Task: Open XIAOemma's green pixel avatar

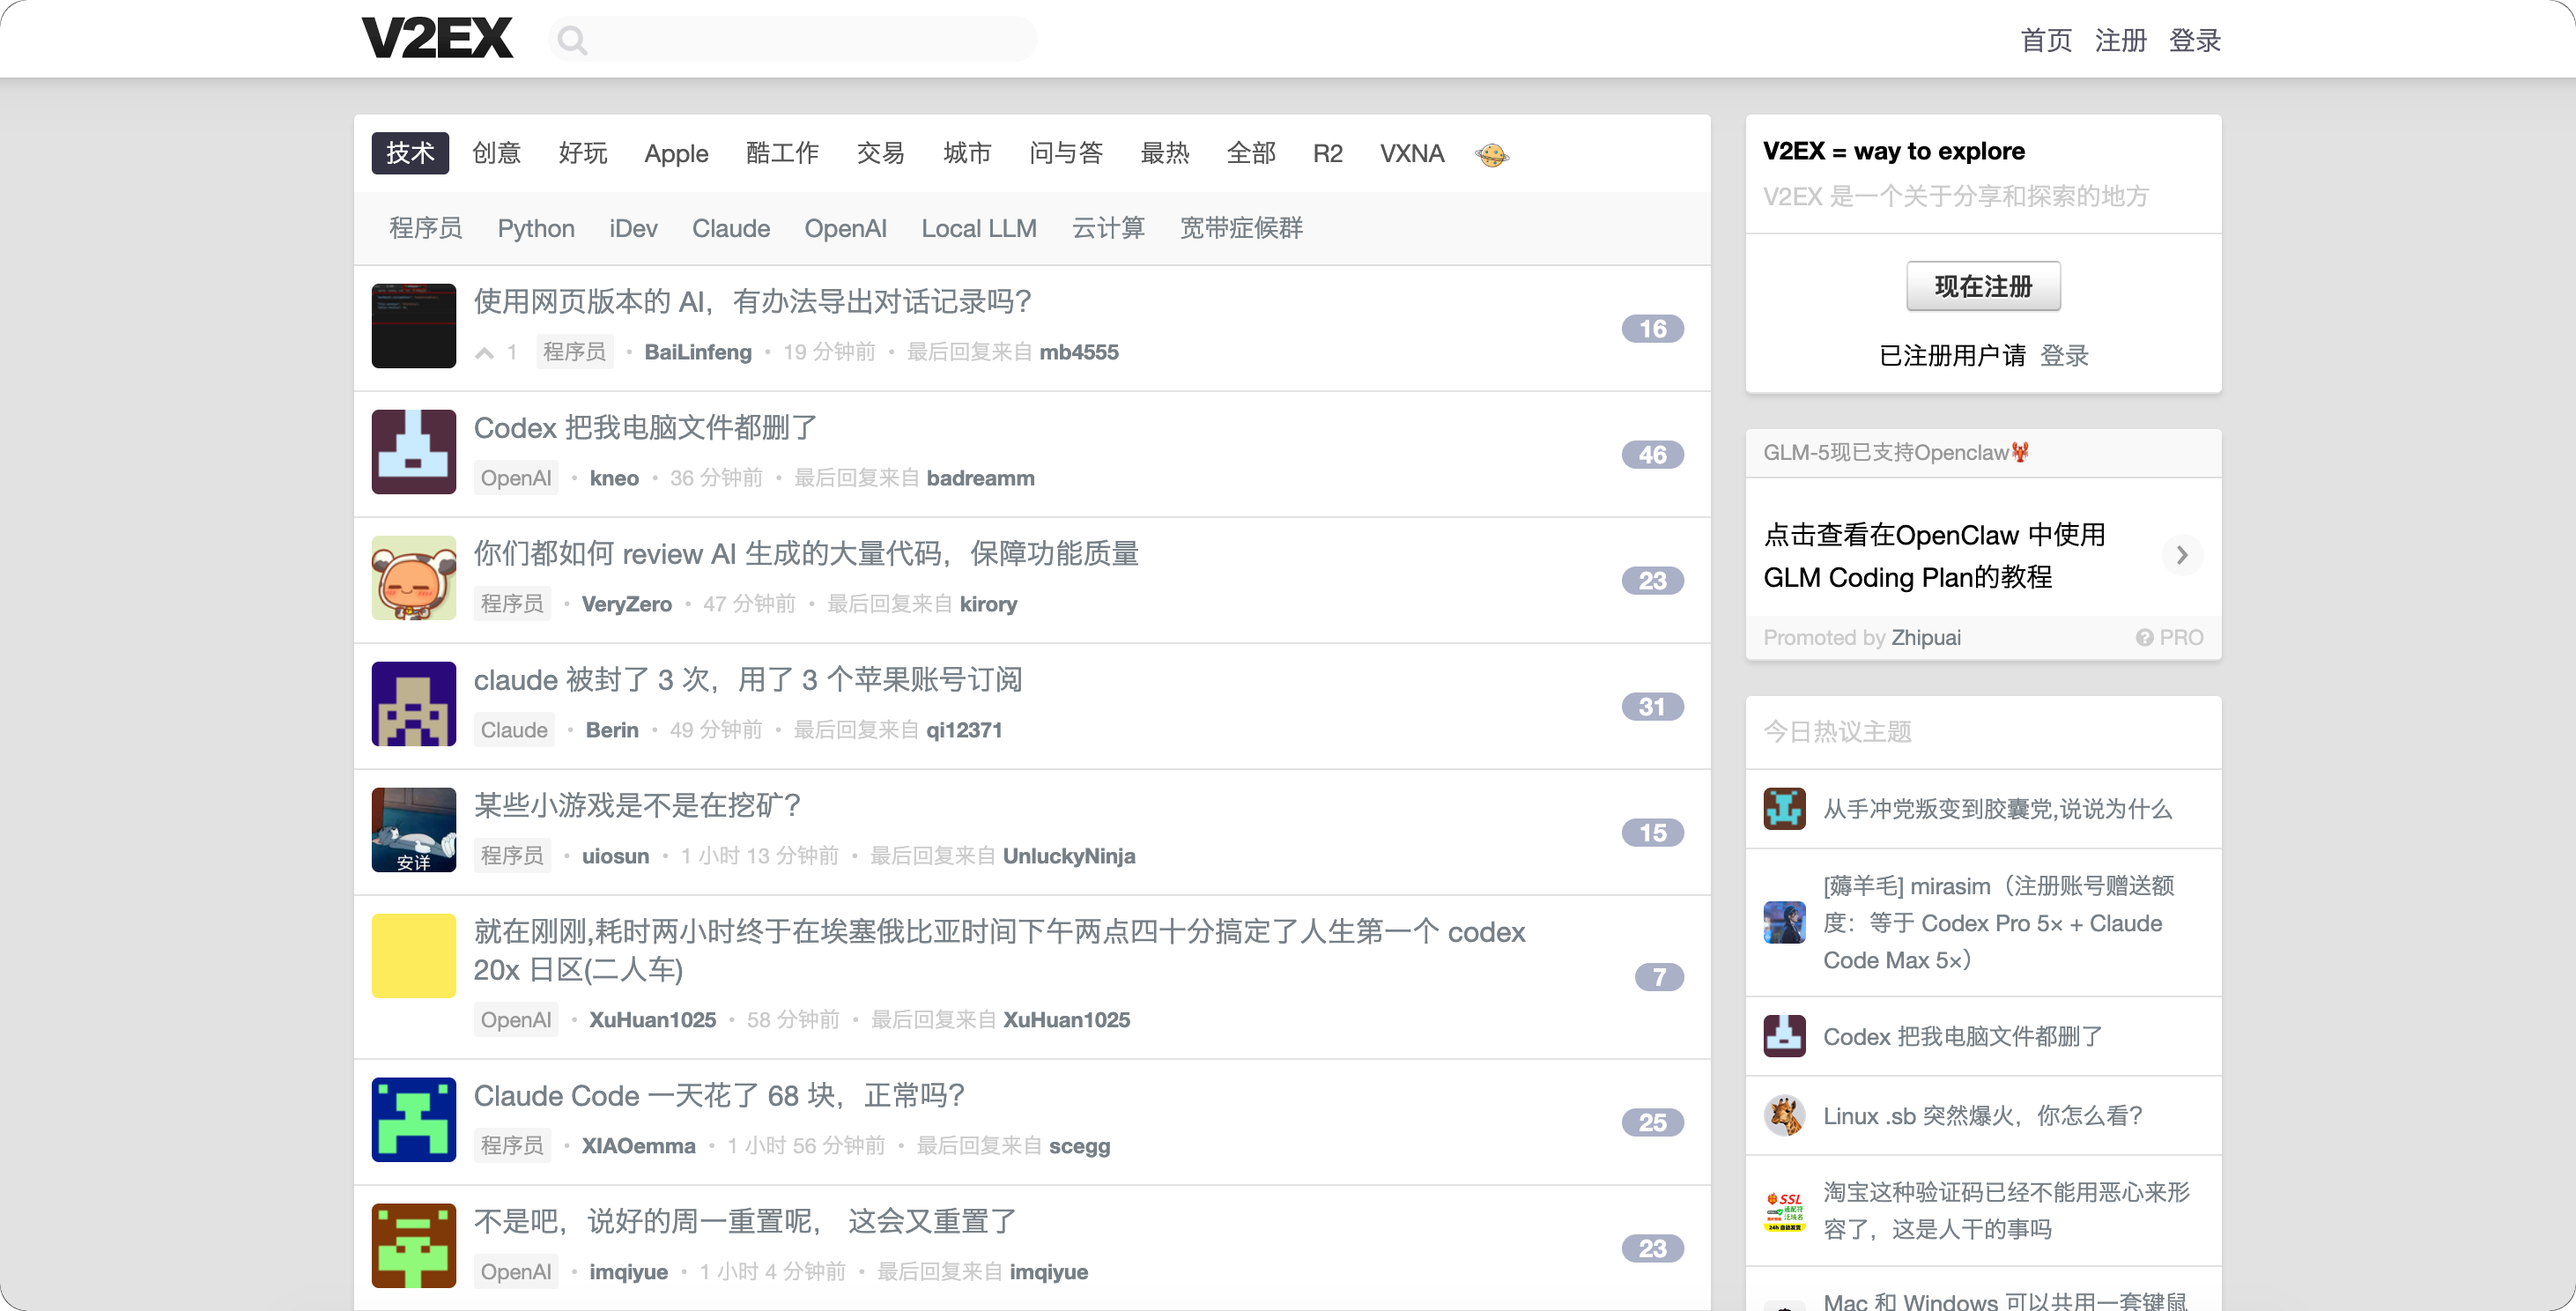Action: [414, 1120]
